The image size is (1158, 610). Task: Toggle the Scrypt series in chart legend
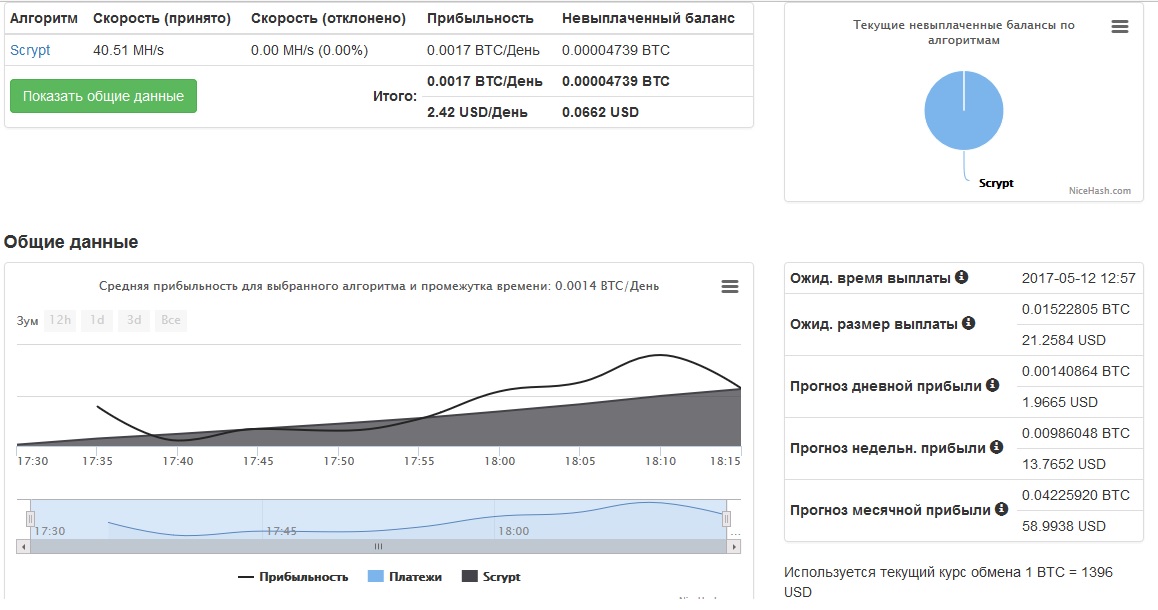pyautogui.click(x=491, y=577)
